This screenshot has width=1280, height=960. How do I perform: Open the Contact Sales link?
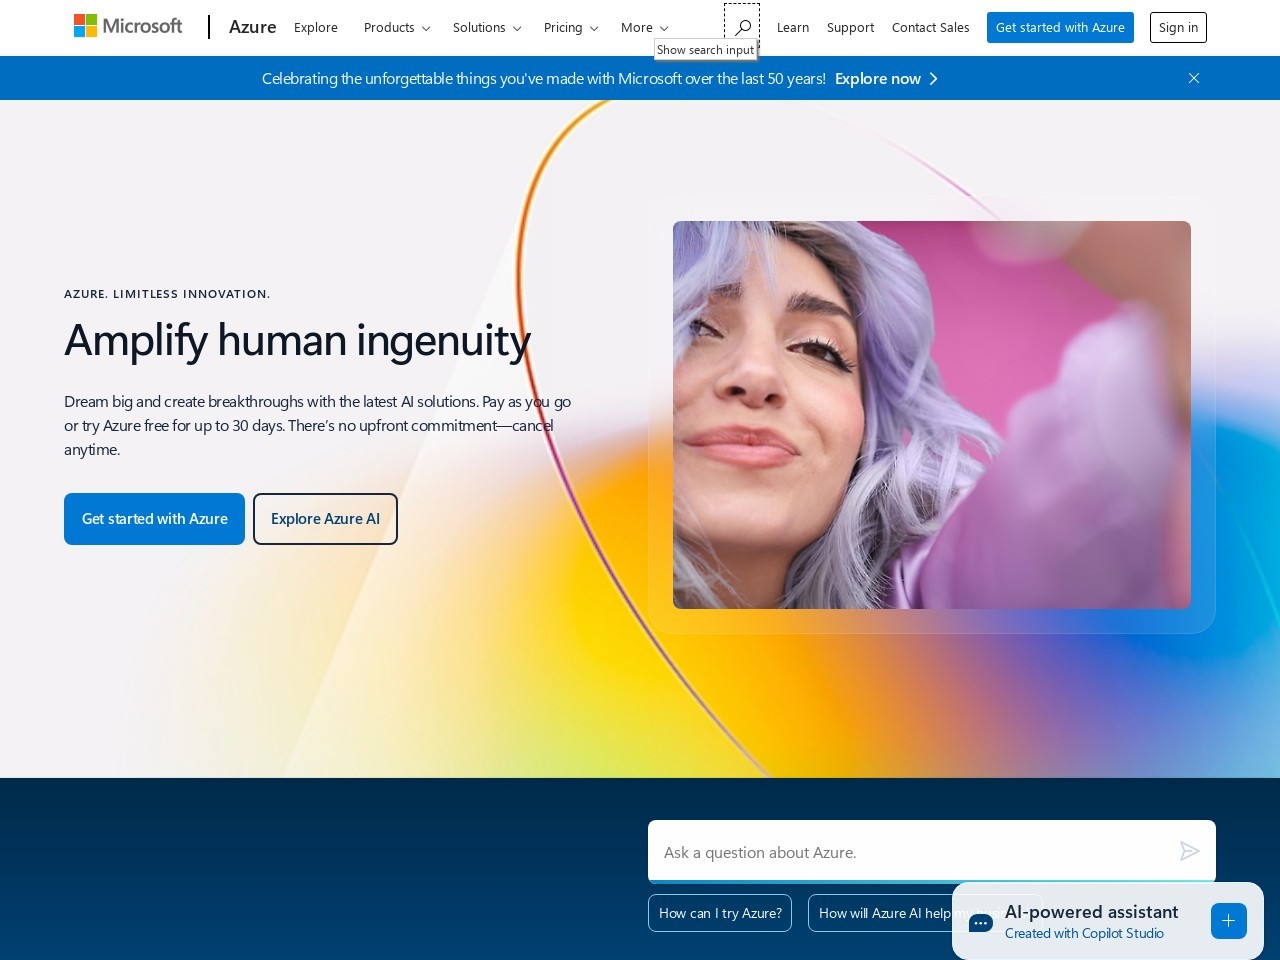(x=930, y=27)
